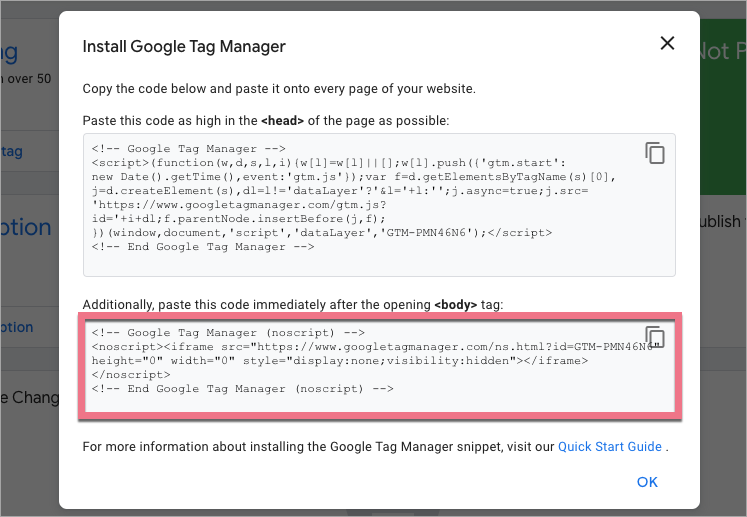Click the '<!-- End Google Tag Manager -->' line
The height and width of the screenshot is (517, 747).
[x=203, y=247]
